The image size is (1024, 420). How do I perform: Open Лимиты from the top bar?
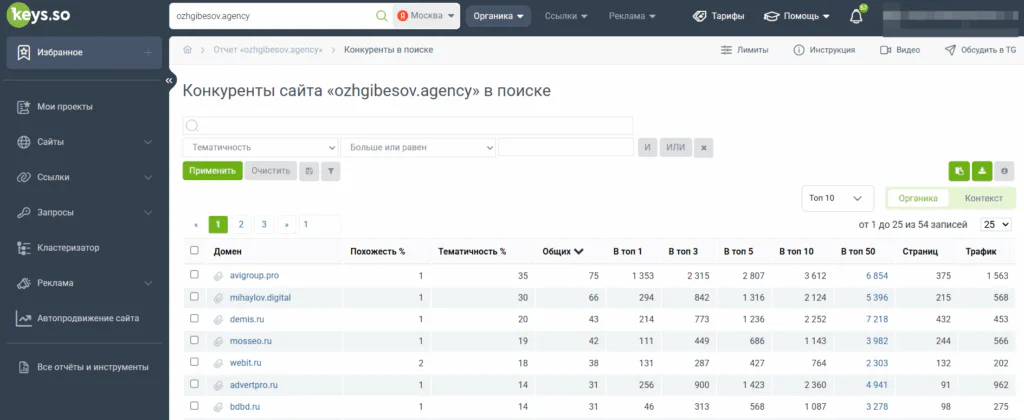(744, 50)
